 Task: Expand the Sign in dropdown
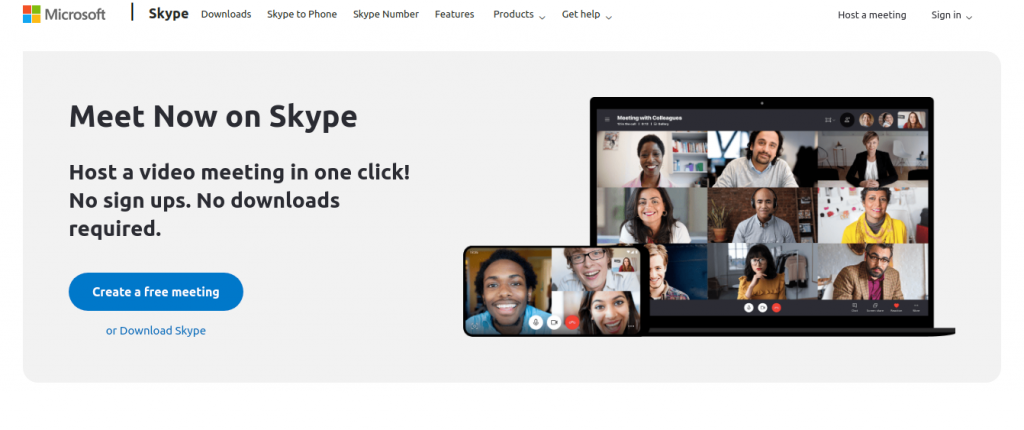click(952, 15)
